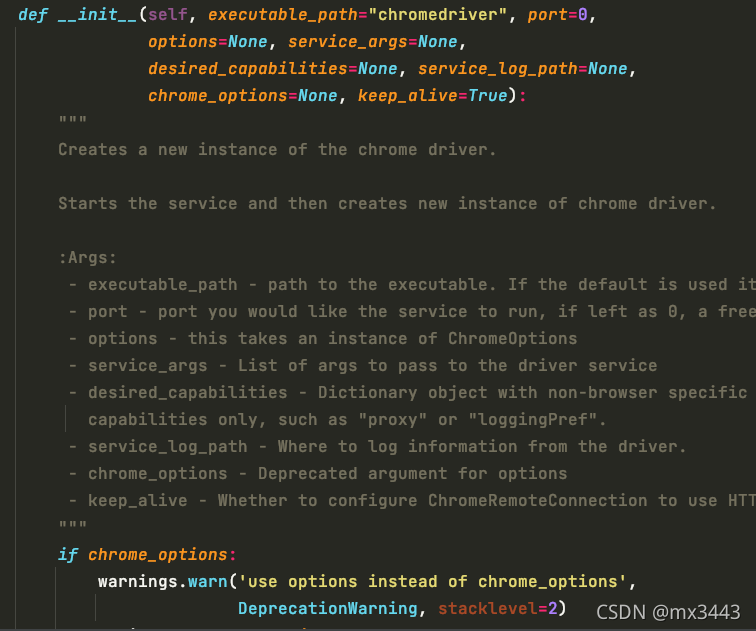
Task: Click docstring line 'service_log_path - Where to log'
Action: pos(377,447)
